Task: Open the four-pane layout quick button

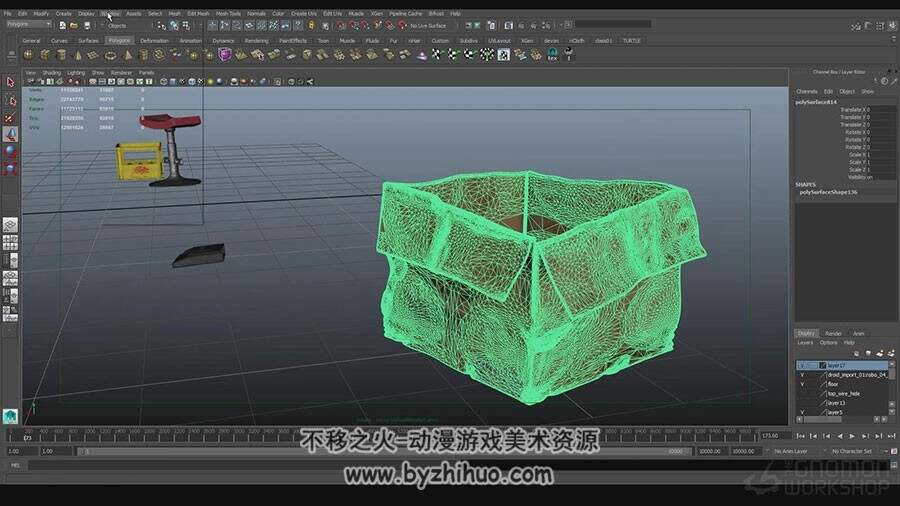Action: click(10, 243)
